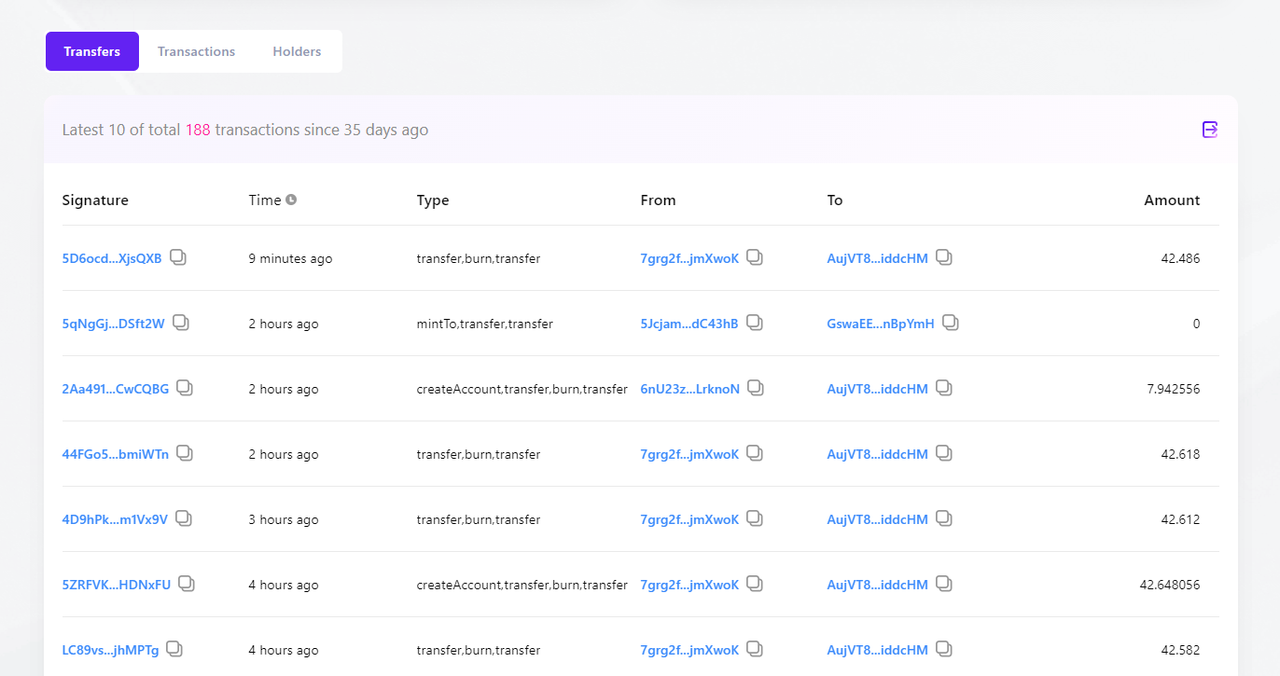Toggle the time format clock icon
Image resolution: width=1280 pixels, height=676 pixels.
[x=291, y=200]
